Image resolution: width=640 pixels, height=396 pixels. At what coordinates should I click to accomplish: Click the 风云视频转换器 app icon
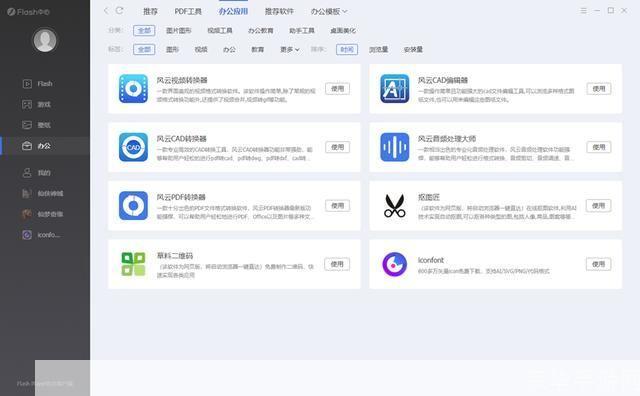click(x=133, y=89)
